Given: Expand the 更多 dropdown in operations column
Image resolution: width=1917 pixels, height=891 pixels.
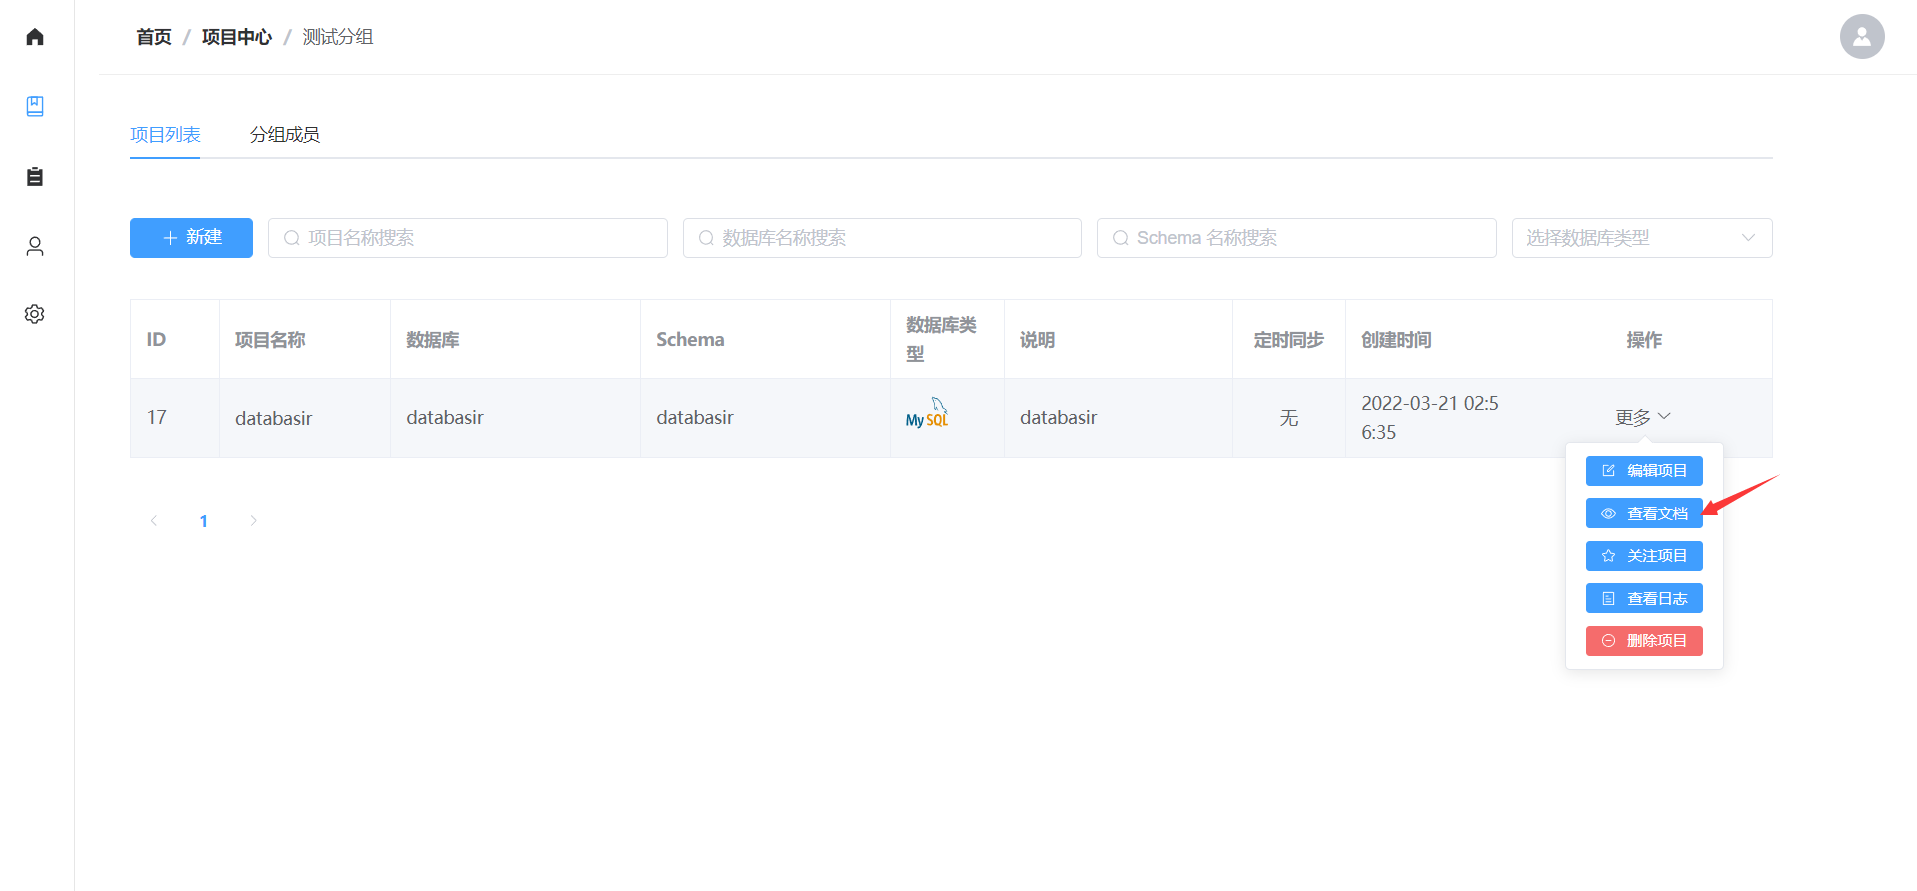Looking at the screenshot, I should point(1642,417).
